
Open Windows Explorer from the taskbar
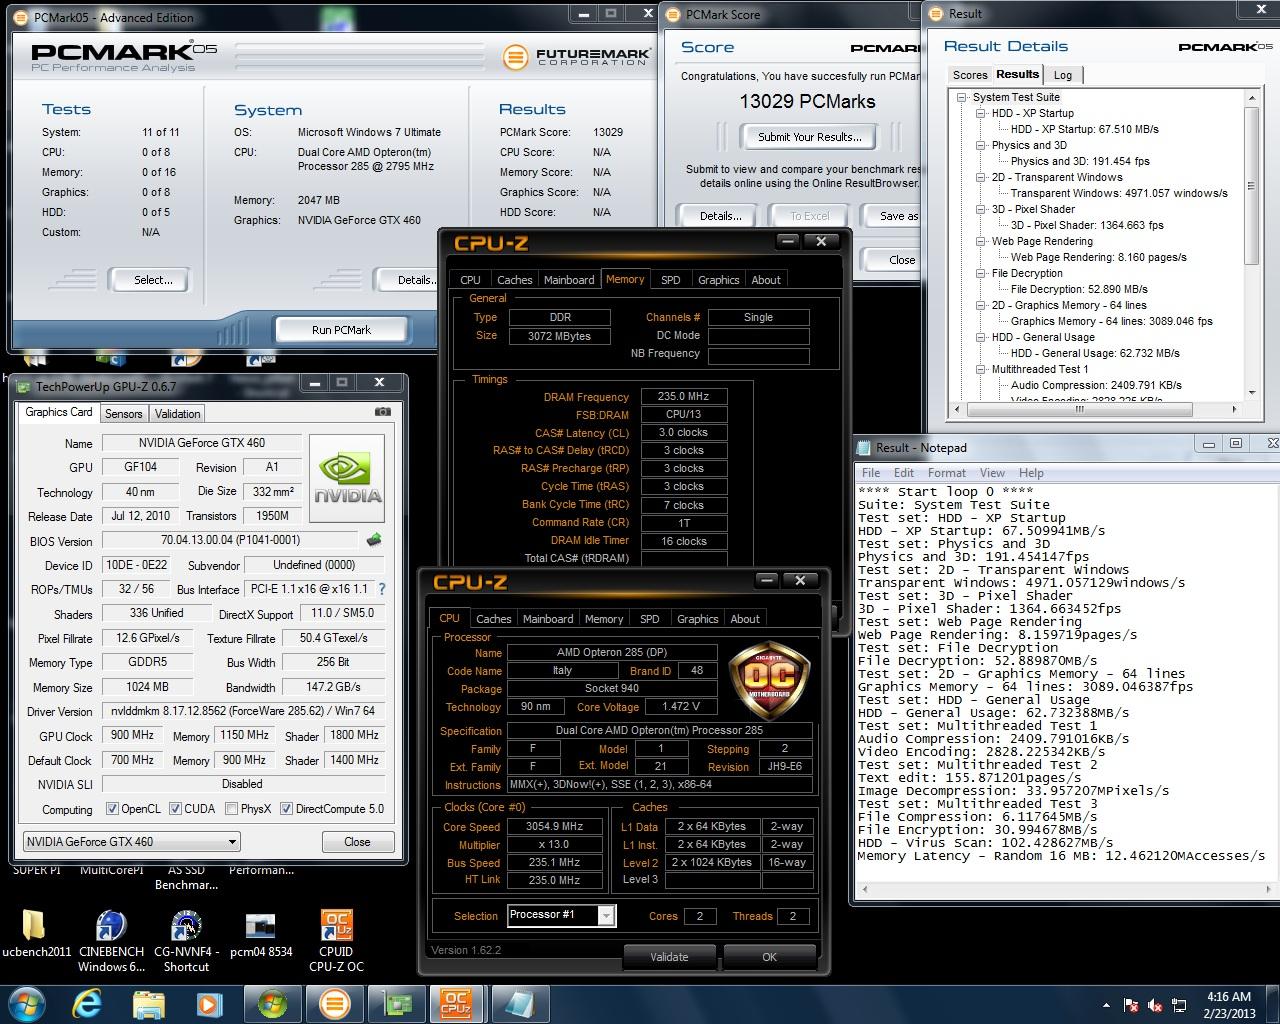[x=148, y=1003]
